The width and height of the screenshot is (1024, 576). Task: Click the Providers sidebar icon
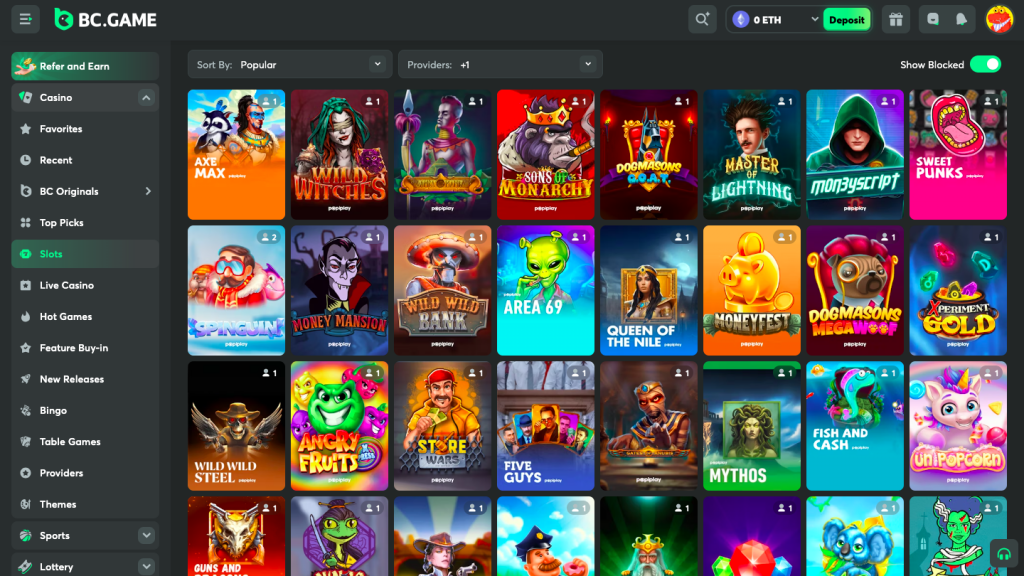(25, 473)
